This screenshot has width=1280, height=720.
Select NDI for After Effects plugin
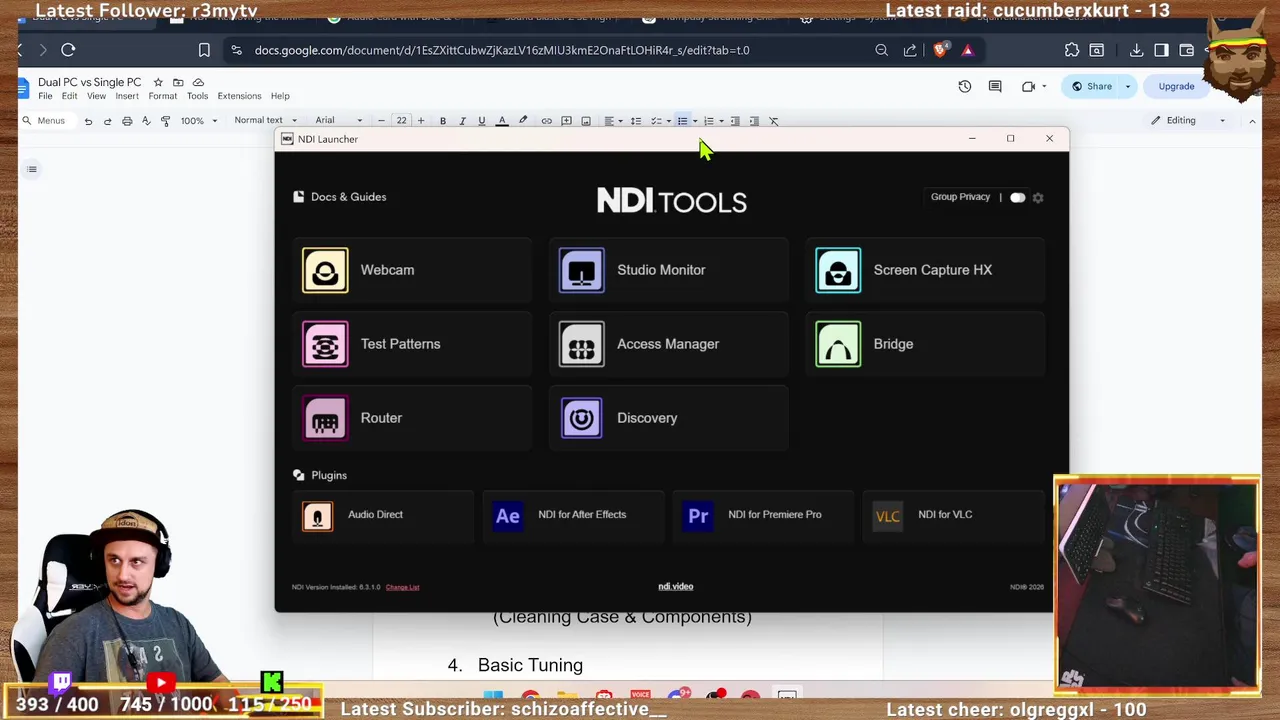pyautogui.click(x=573, y=515)
